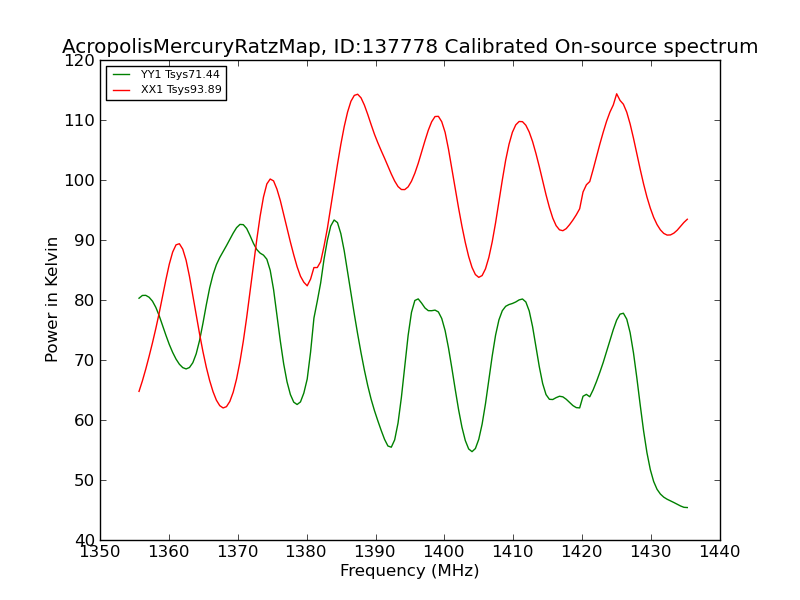Screen dimensions: 800x600
Task: Click the x-axis tick label 1430
Action: pos(651,552)
